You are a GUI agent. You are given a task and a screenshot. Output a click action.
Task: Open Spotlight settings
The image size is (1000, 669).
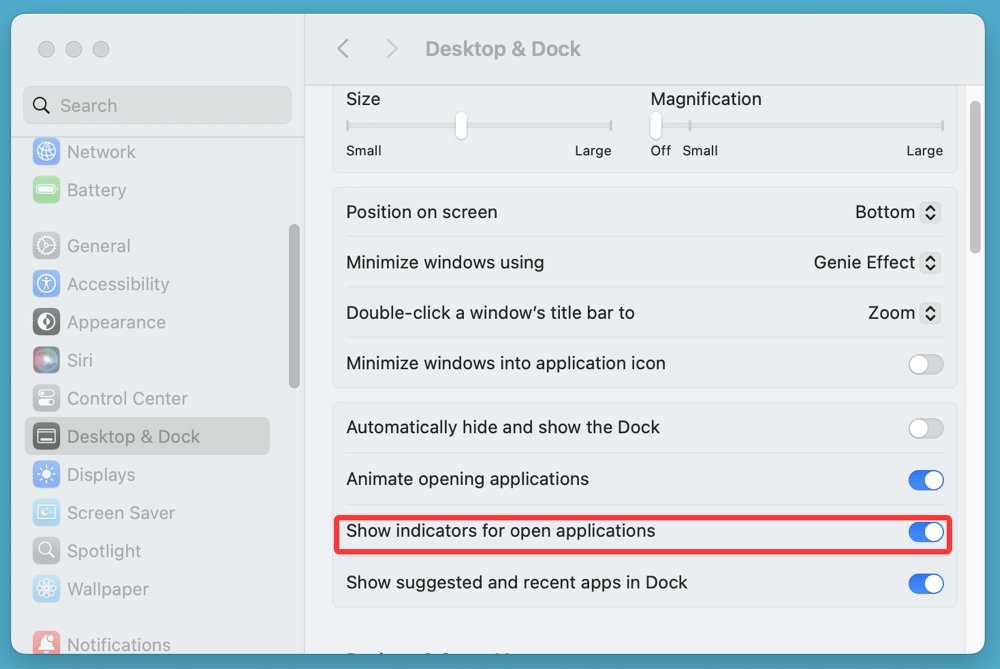click(46, 550)
